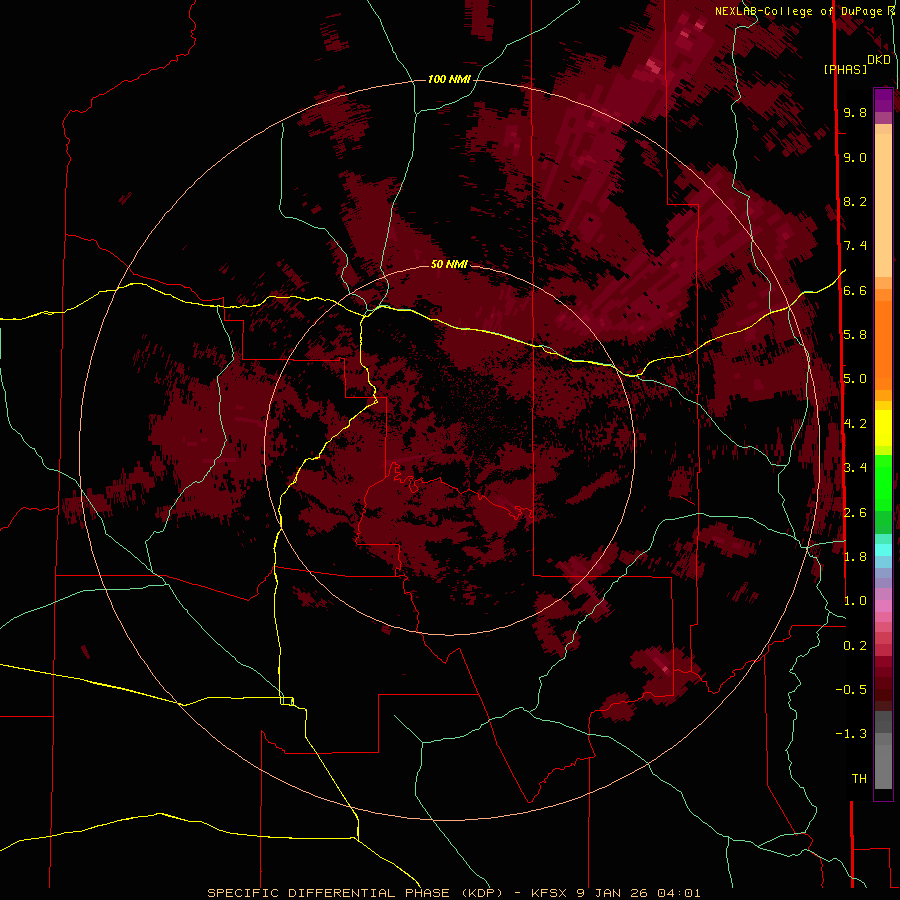Viewport: 900px width, 900px height.
Task: Click the KDP caption text at the bottom
Action: (453, 893)
